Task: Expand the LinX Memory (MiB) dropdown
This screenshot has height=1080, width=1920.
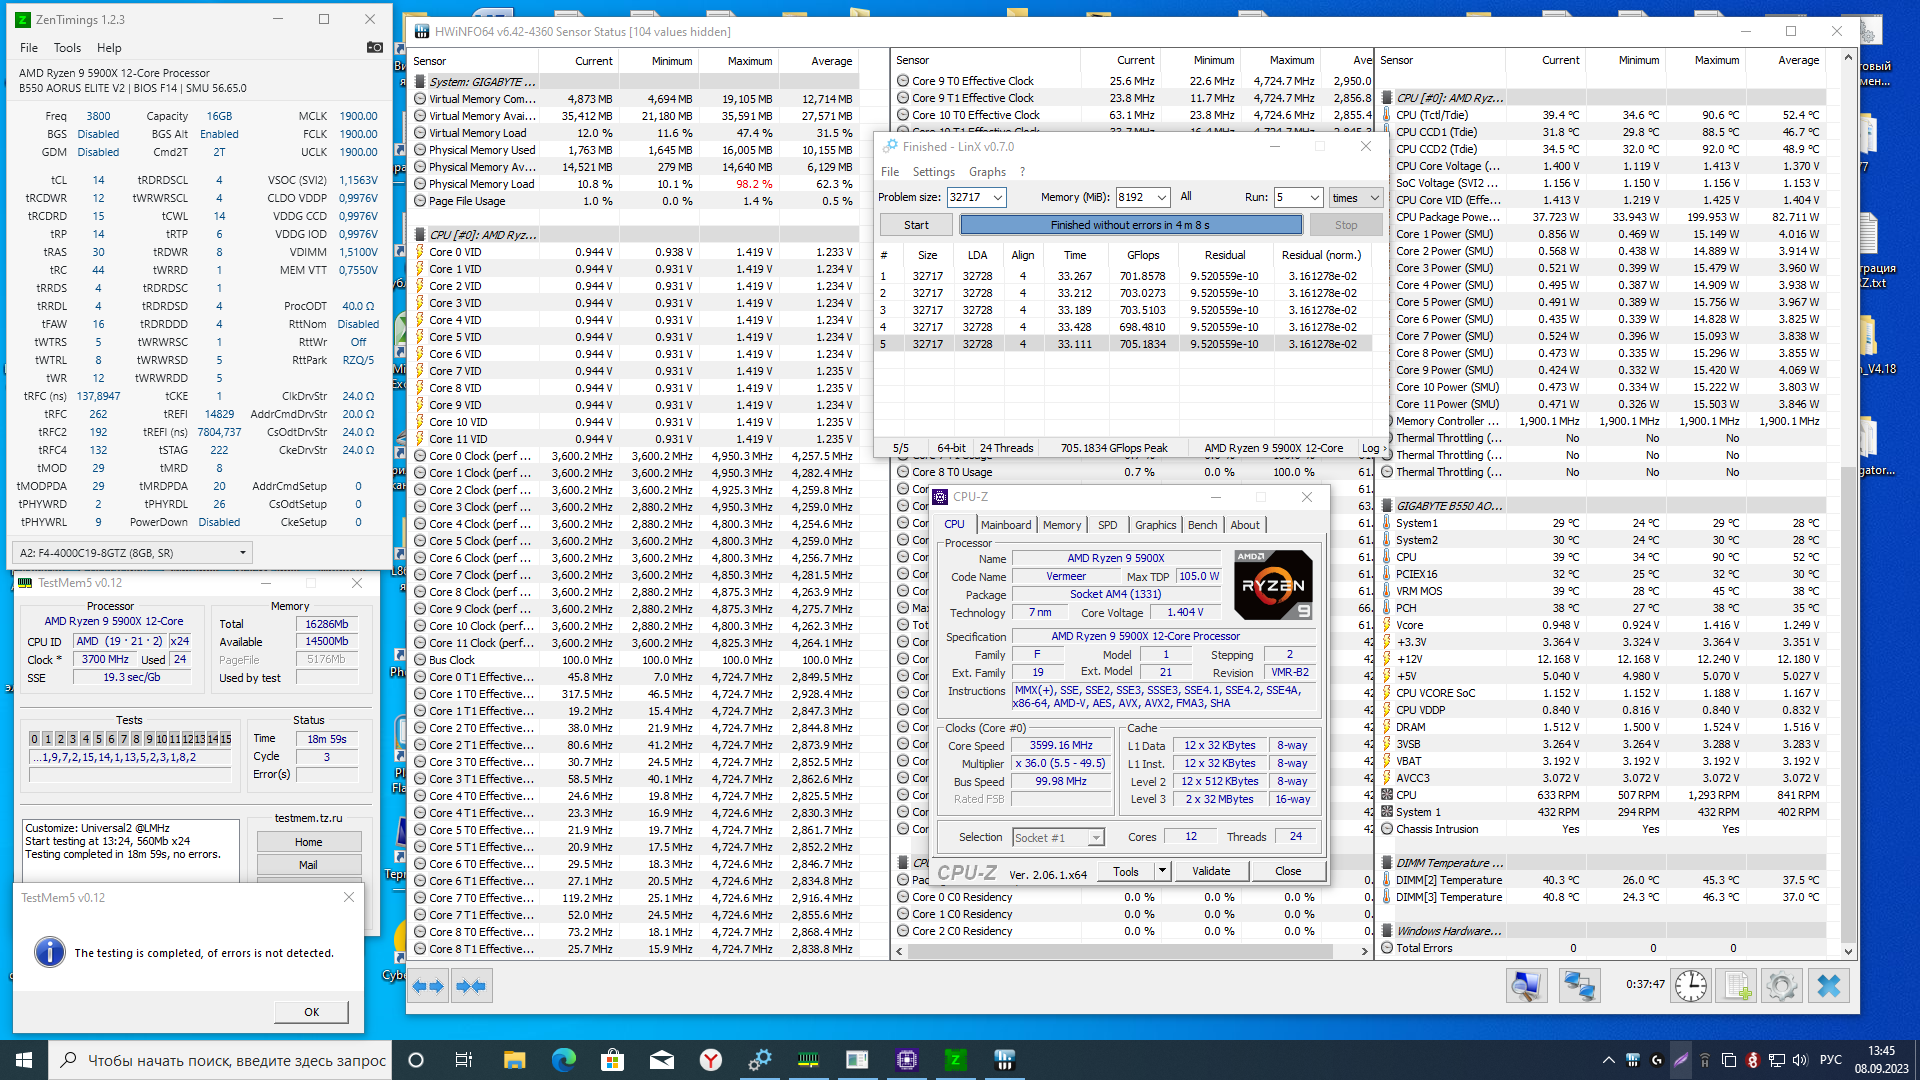Action: (x=1161, y=198)
